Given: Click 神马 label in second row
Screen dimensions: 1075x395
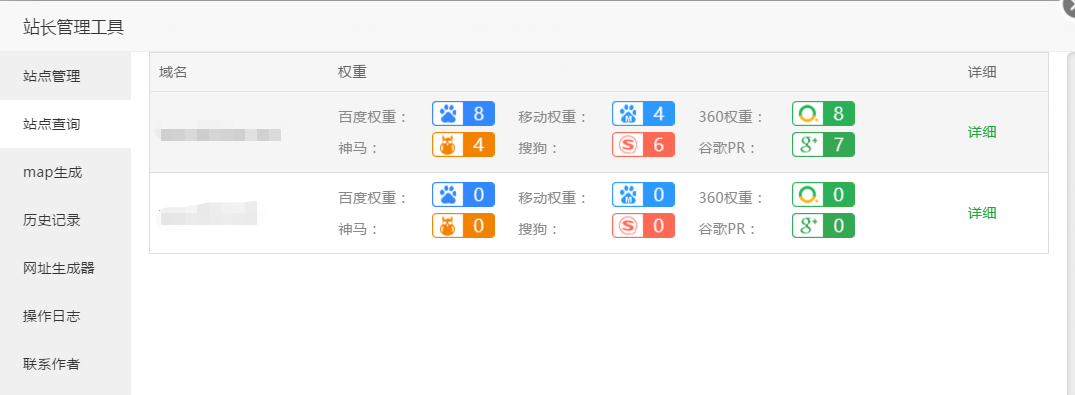Looking at the screenshot, I should click(359, 229).
